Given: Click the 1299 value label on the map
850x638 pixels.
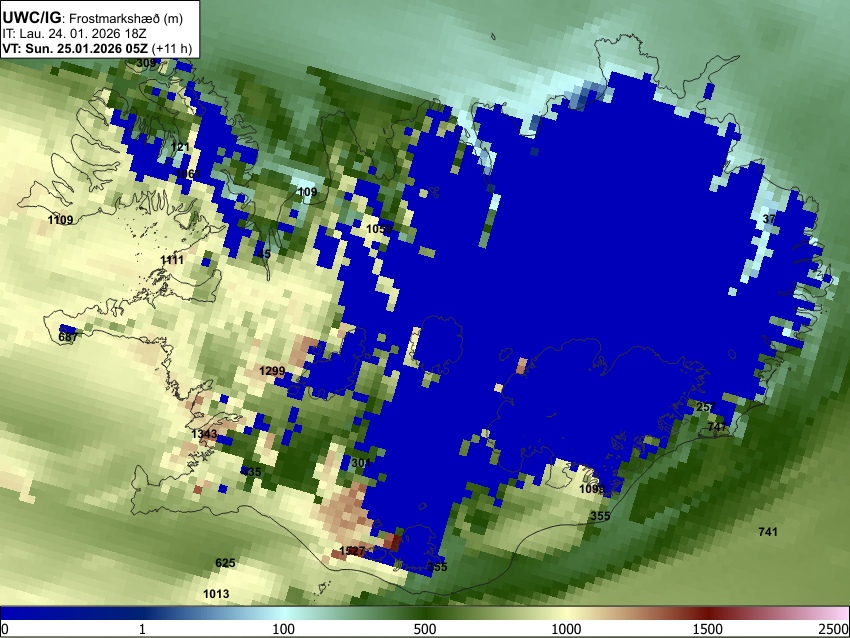Looking at the screenshot, I should point(272,371).
